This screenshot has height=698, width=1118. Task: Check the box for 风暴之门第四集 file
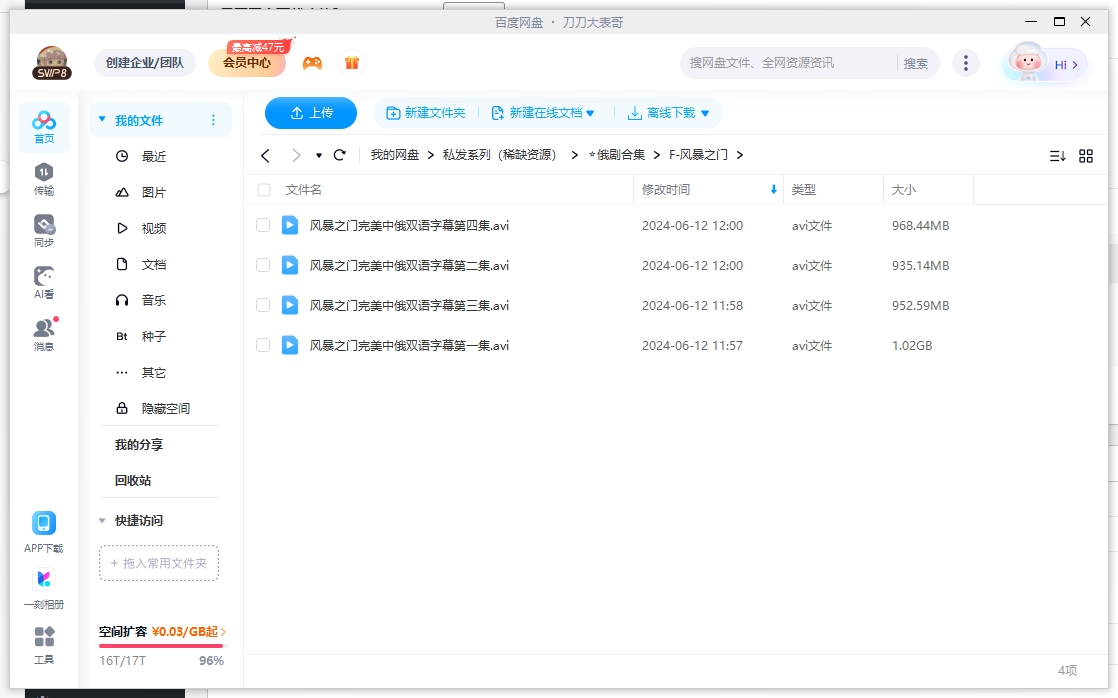[262, 225]
